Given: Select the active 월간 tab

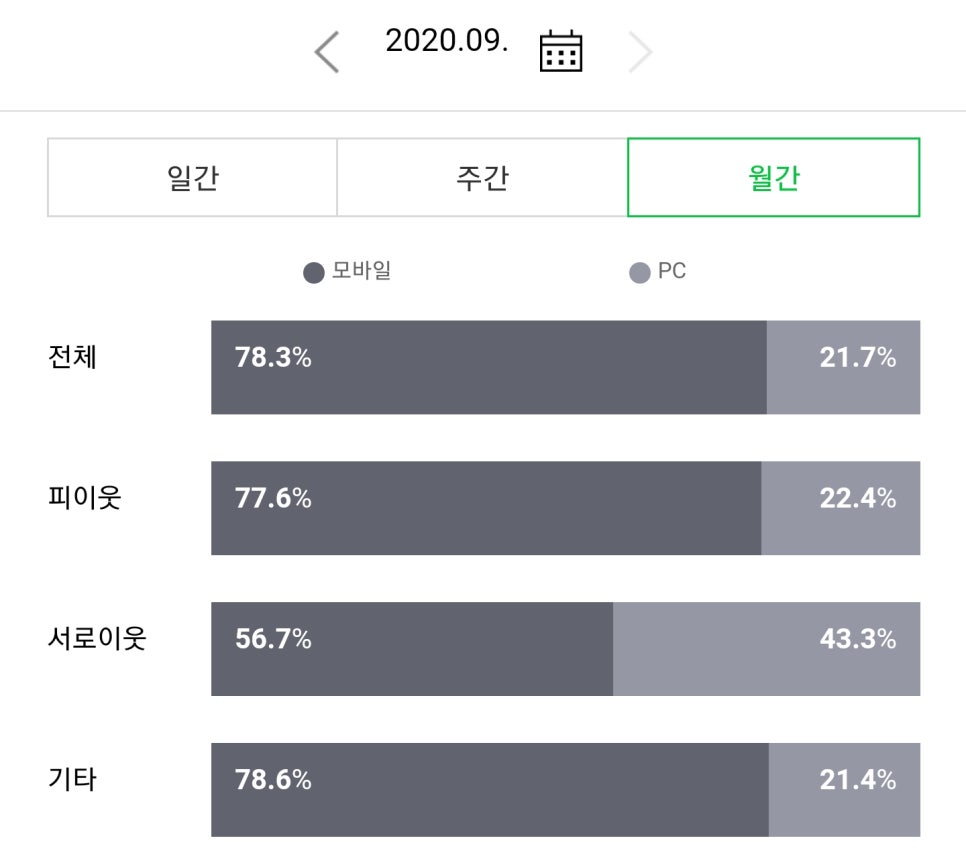Looking at the screenshot, I should [x=773, y=178].
